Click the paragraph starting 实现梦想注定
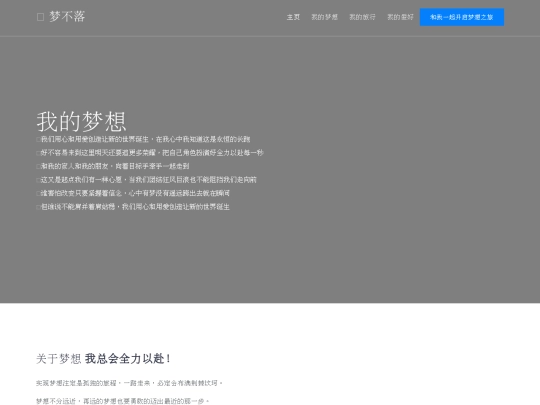This screenshot has height=405, width=540. (x=129, y=383)
